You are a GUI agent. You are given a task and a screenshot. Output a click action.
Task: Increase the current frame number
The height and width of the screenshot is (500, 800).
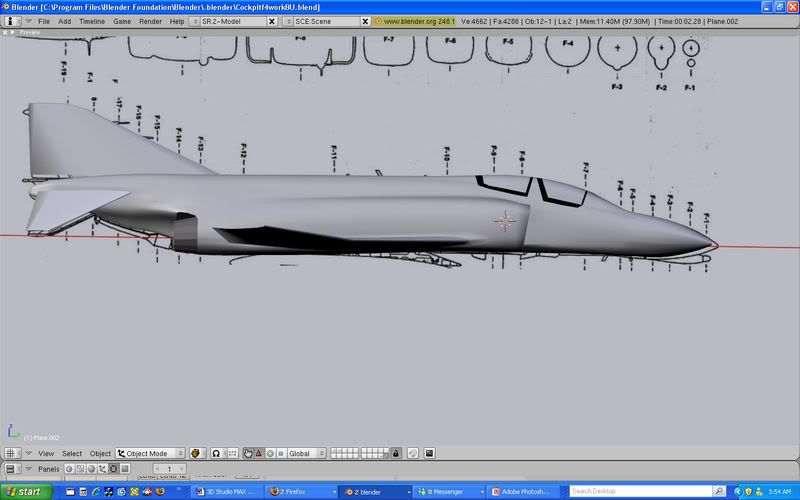pyautogui.click(x=182, y=469)
